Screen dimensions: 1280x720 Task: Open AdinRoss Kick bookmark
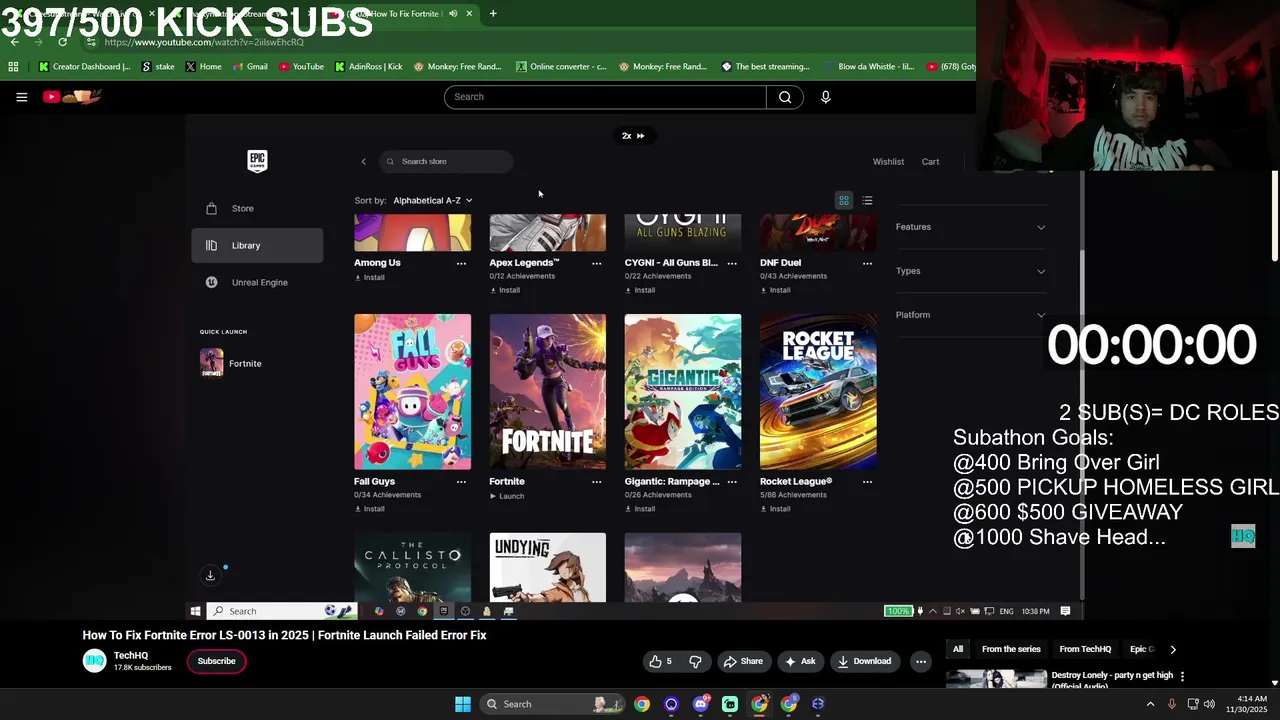(x=369, y=67)
